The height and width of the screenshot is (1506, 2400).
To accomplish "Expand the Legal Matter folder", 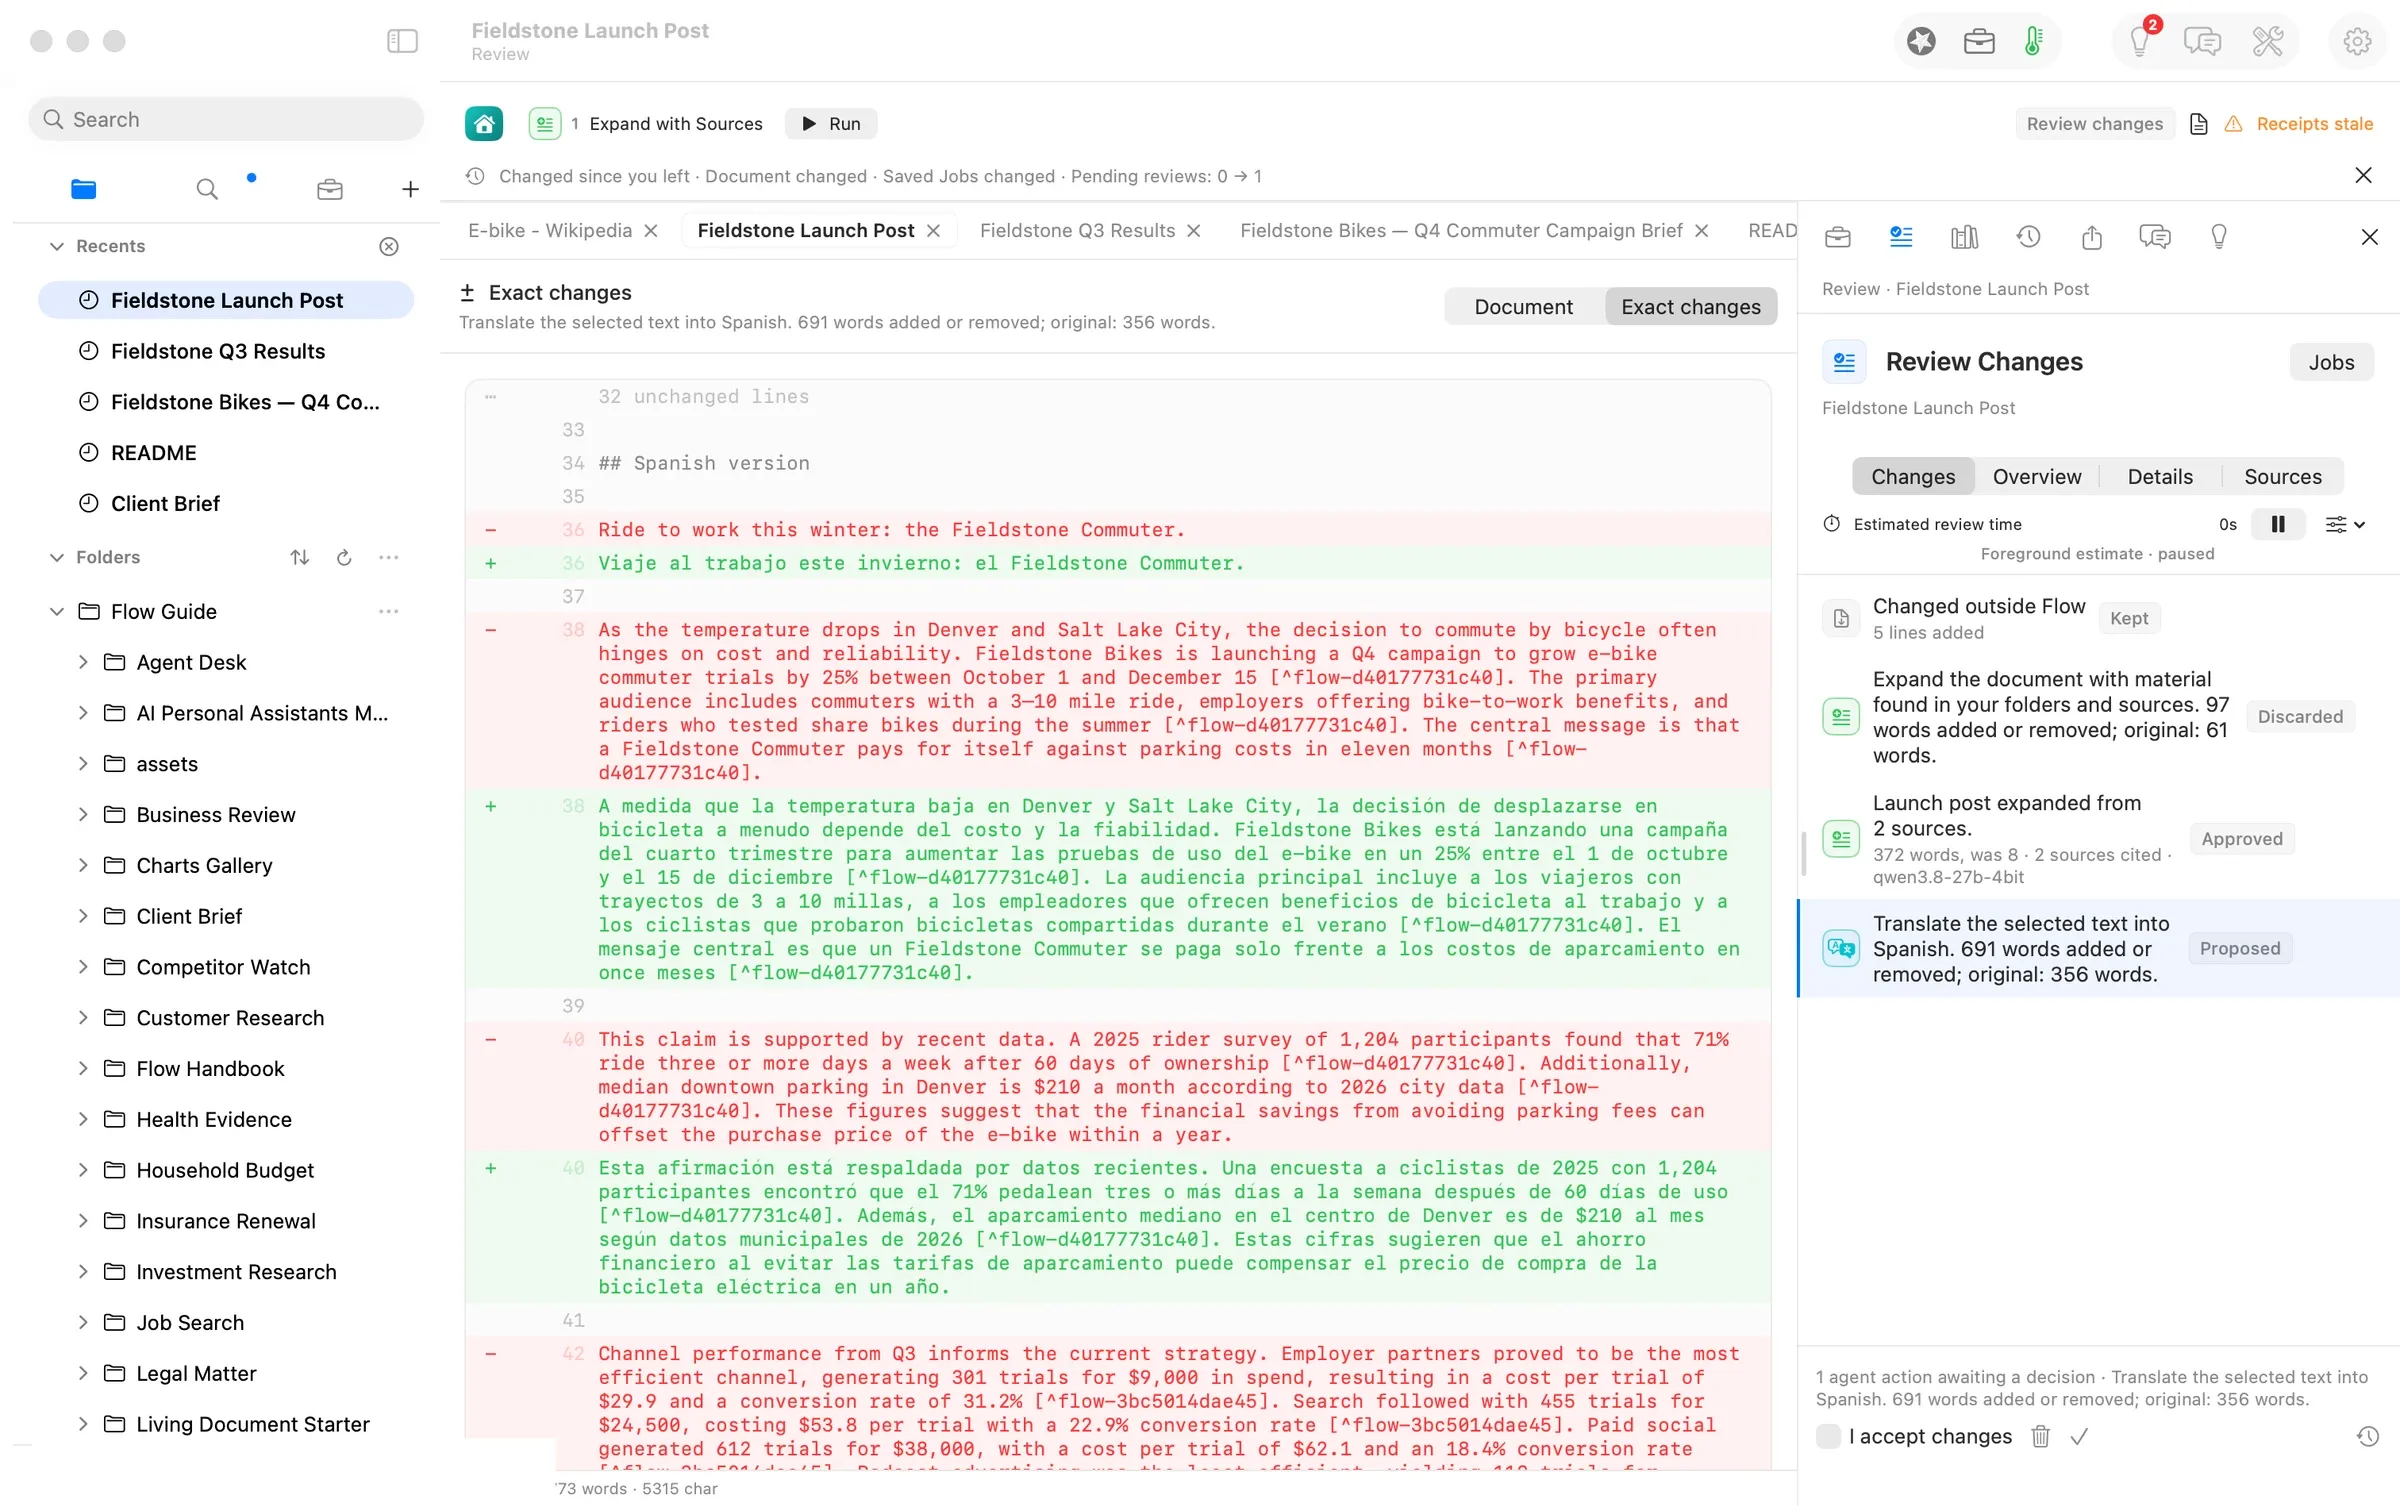I will pos(83,1374).
